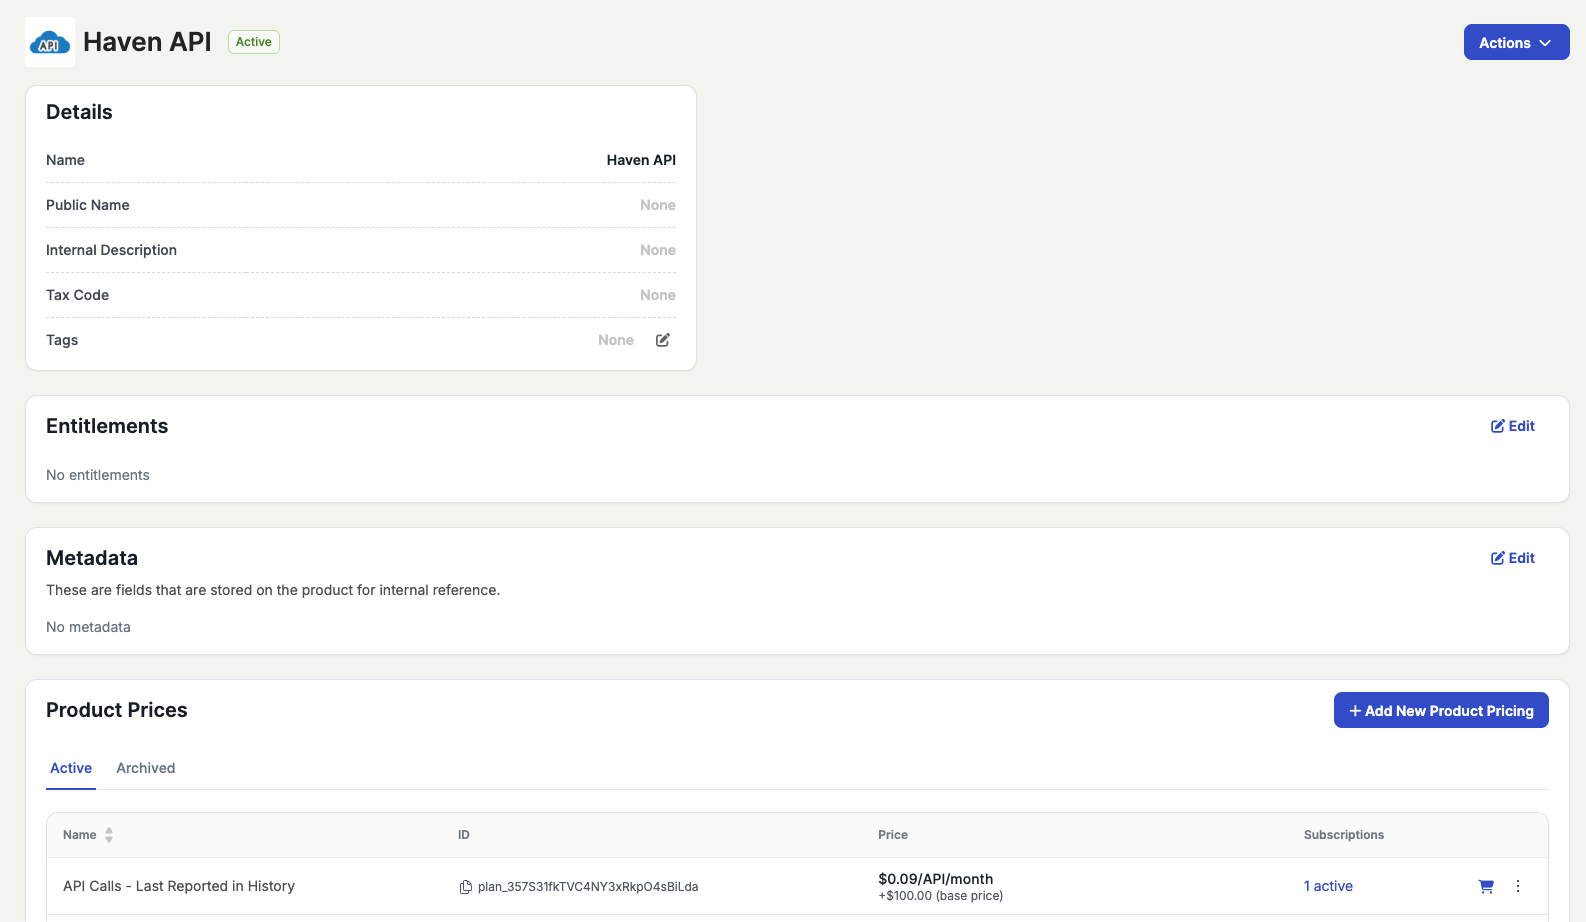This screenshot has width=1586, height=922.
Task: Click the Active status badge
Action: (254, 42)
